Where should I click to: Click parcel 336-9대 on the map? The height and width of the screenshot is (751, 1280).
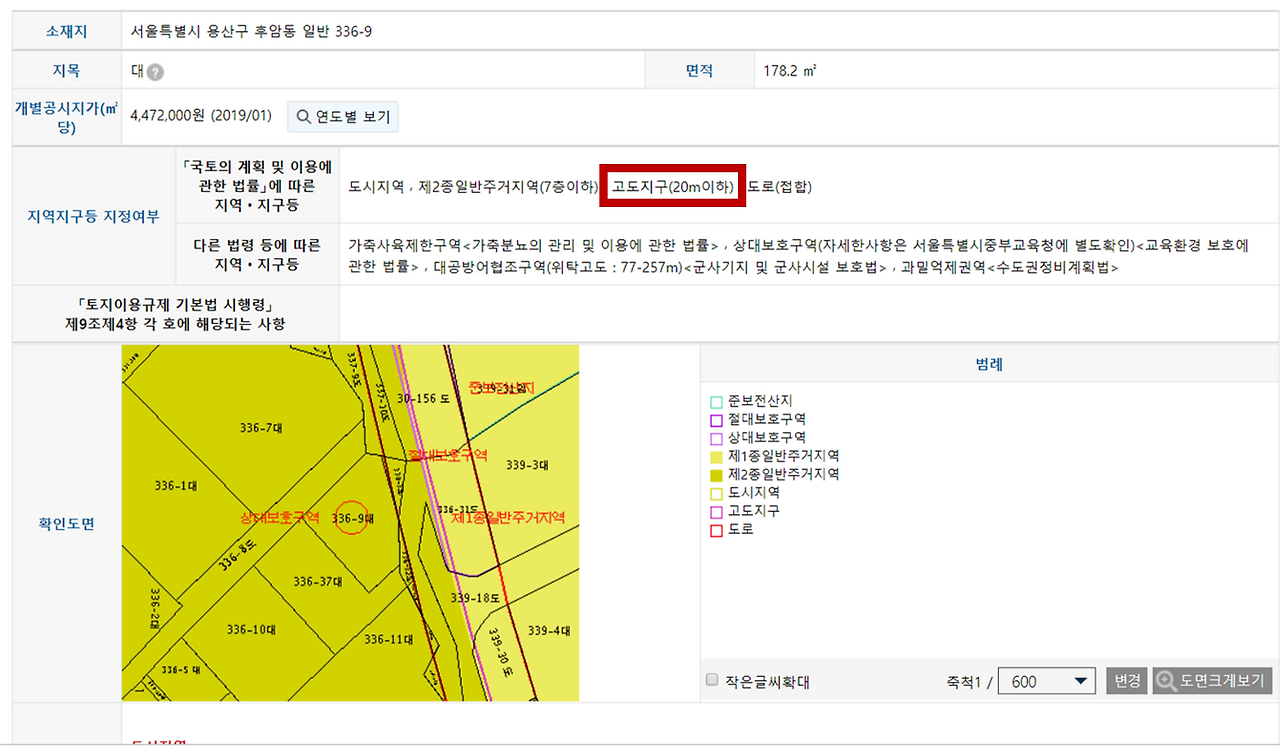[350, 518]
